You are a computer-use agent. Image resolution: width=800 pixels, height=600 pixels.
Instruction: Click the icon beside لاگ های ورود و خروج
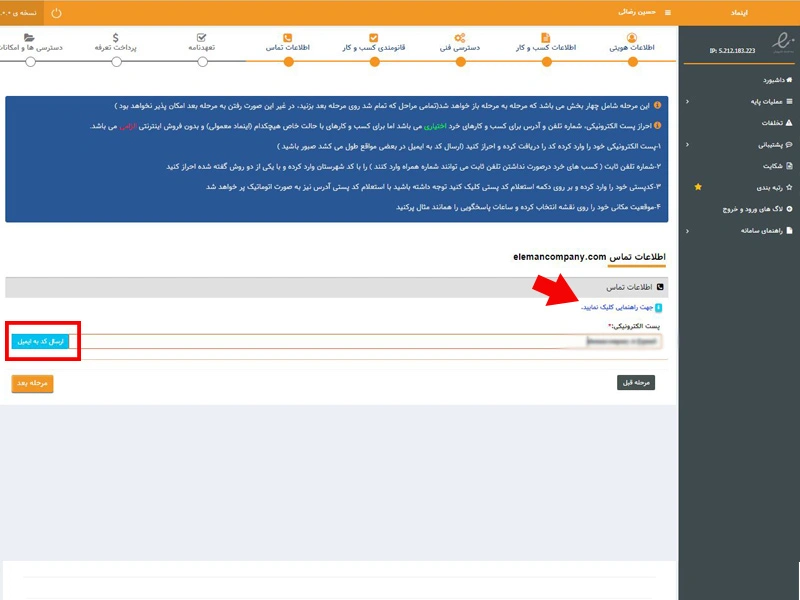(790, 209)
